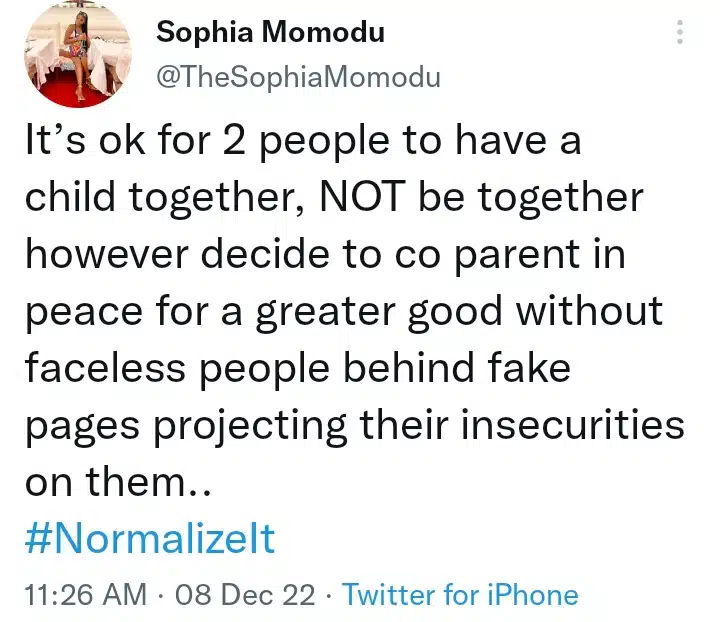Open the #NormalizeIt hashtag

click(x=149, y=540)
